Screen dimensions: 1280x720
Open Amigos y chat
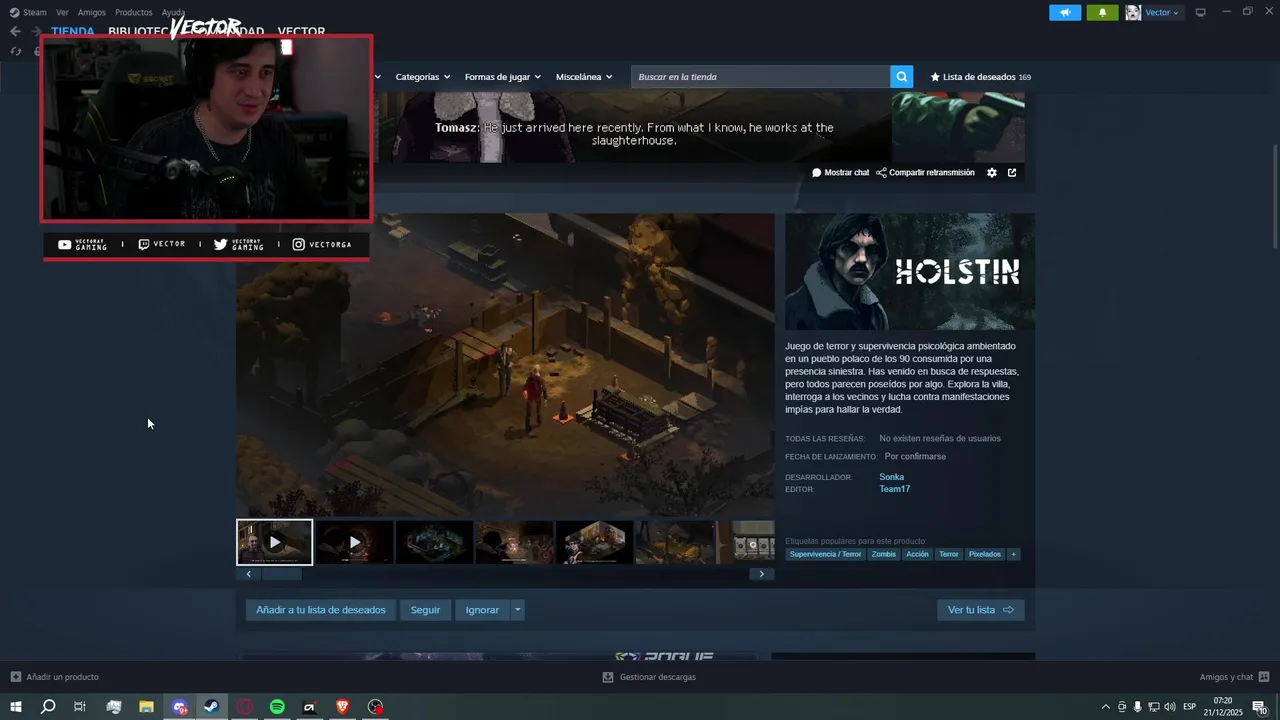tap(1234, 677)
